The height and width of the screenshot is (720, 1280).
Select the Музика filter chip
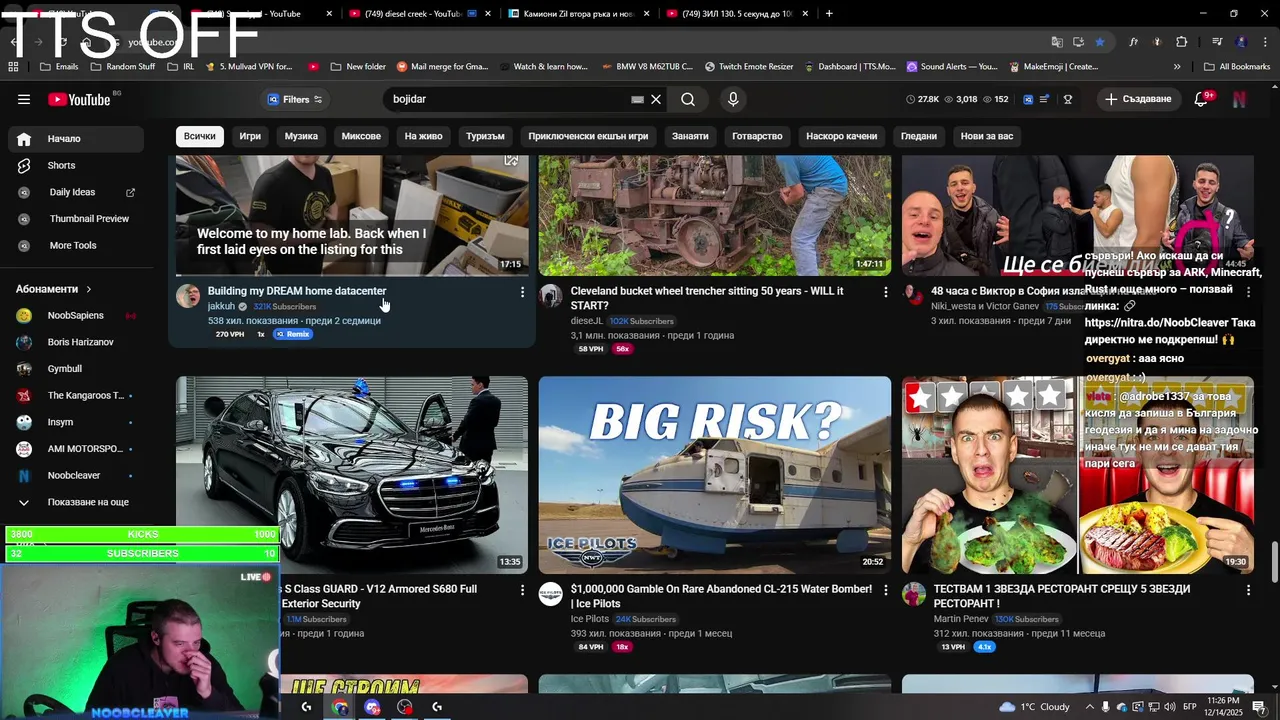pyautogui.click(x=301, y=136)
